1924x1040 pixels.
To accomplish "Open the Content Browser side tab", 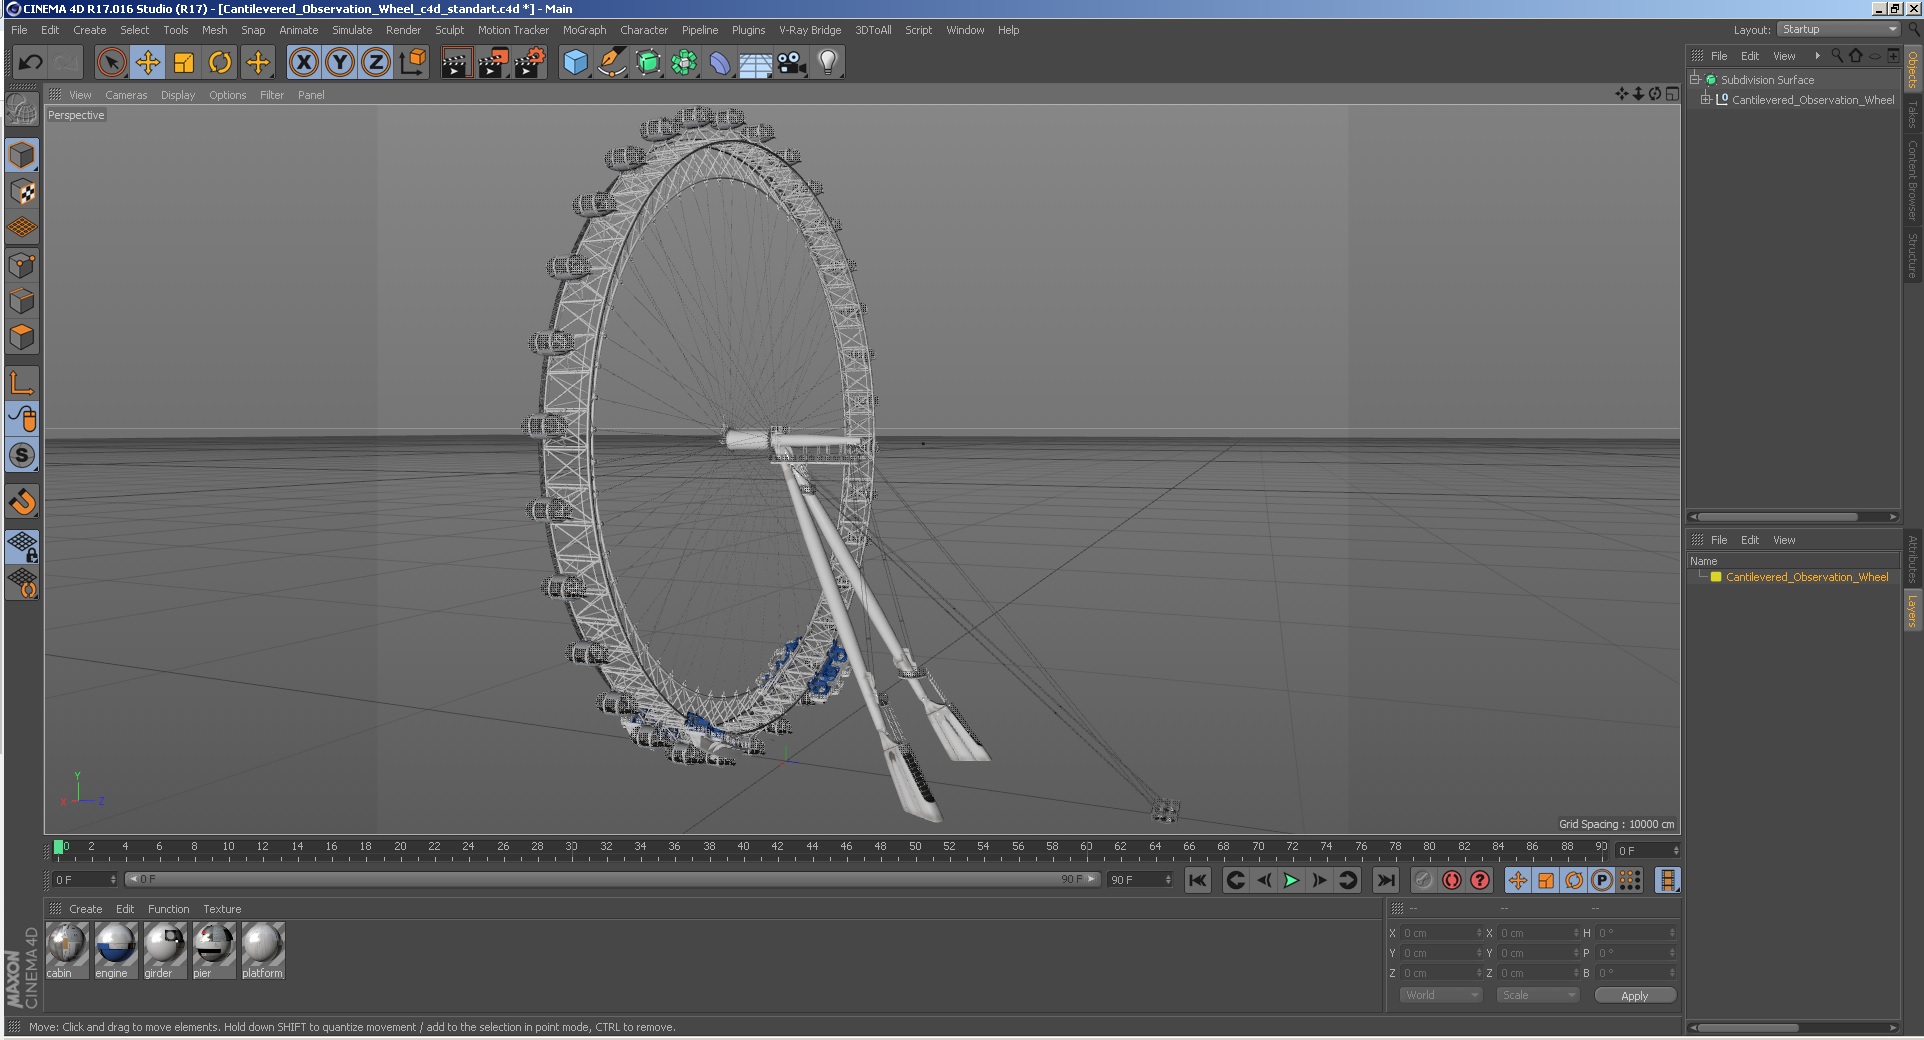I will point(1912,180).
